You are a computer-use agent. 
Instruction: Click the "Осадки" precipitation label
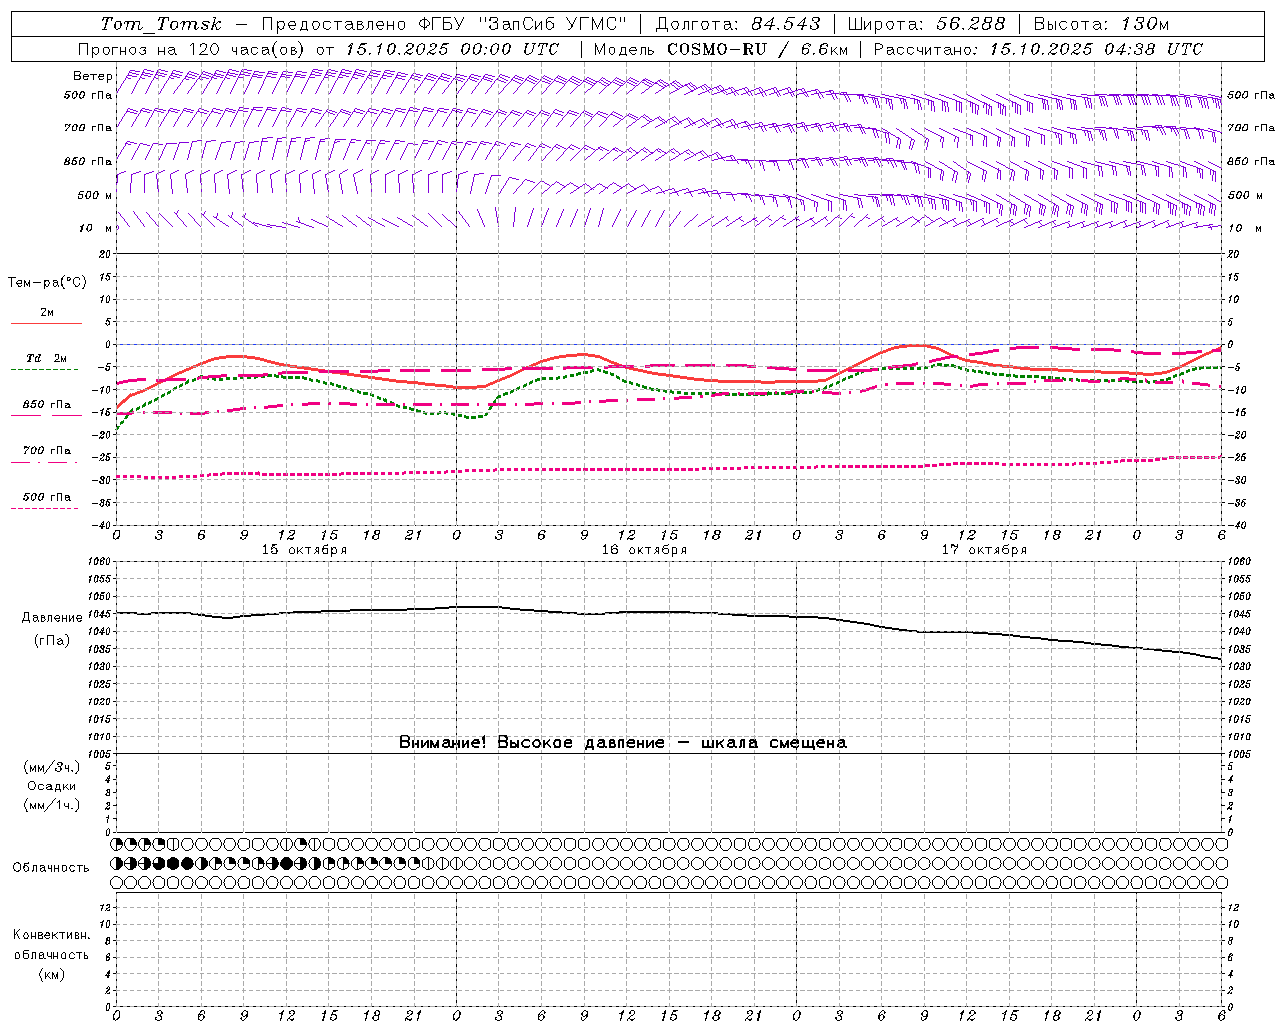(52, 787)
